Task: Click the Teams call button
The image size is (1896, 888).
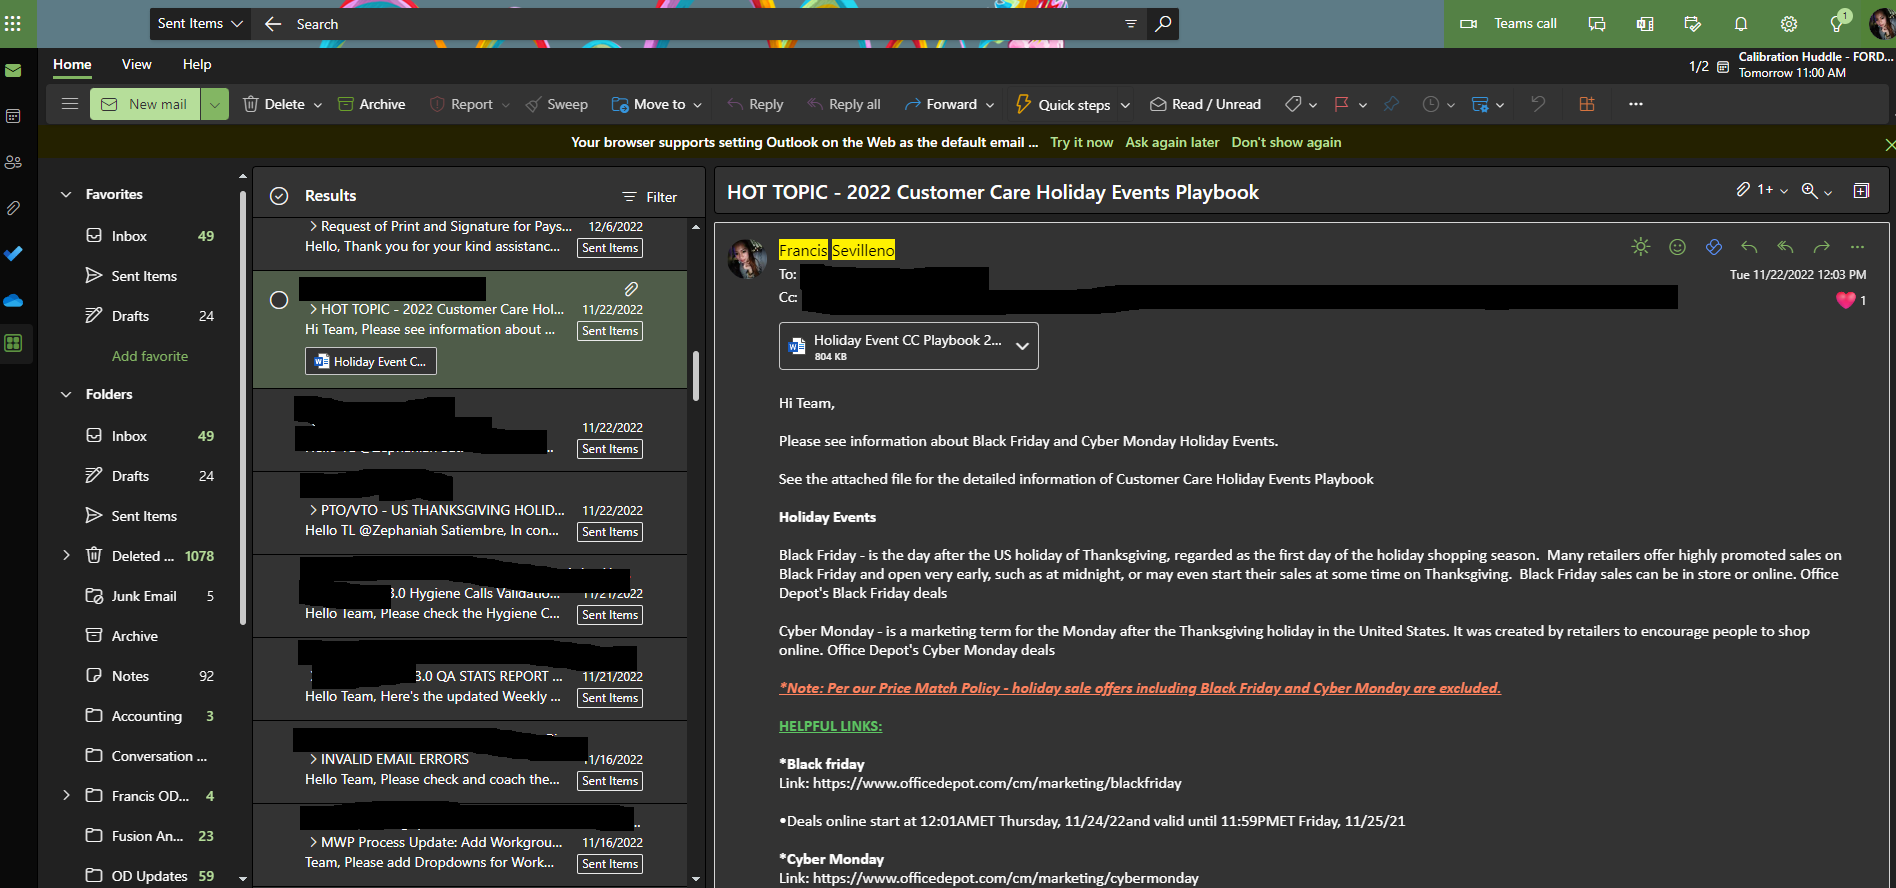Action: coord(1509,23)
